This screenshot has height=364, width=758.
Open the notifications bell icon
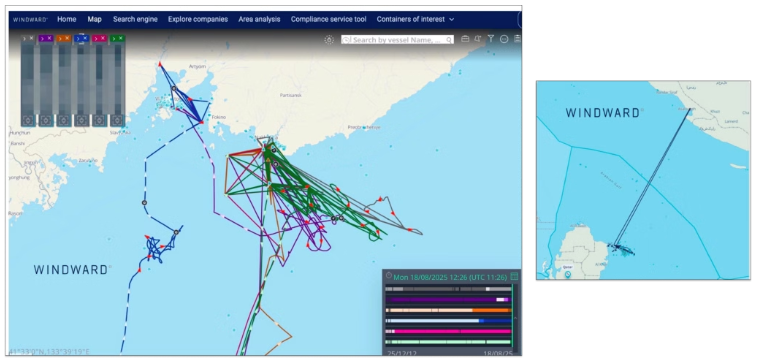pyautogui.click(x=478, y=39)
